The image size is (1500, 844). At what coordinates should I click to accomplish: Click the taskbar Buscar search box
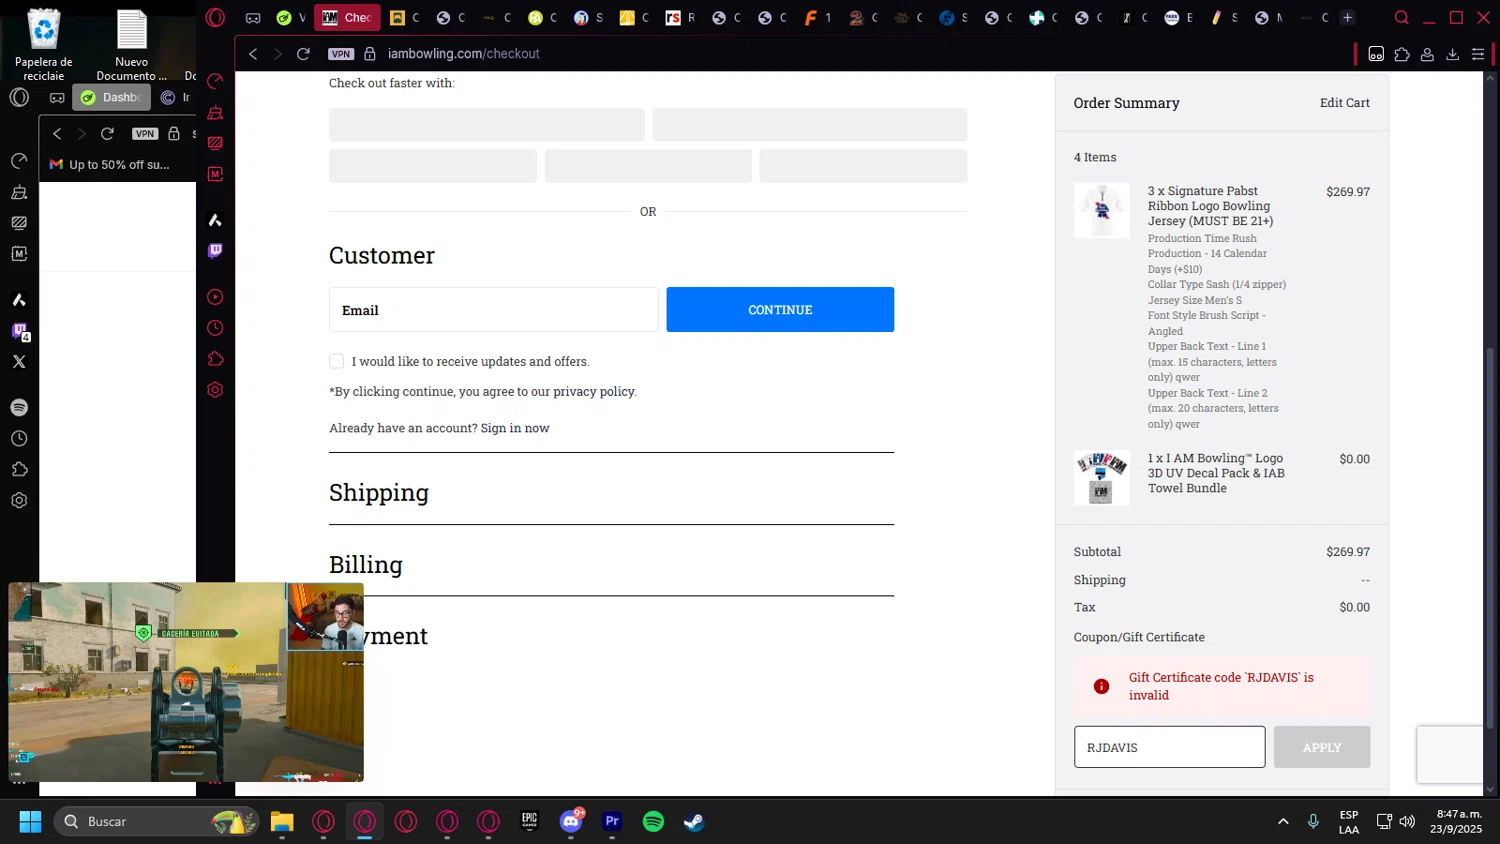click(156, 822)
